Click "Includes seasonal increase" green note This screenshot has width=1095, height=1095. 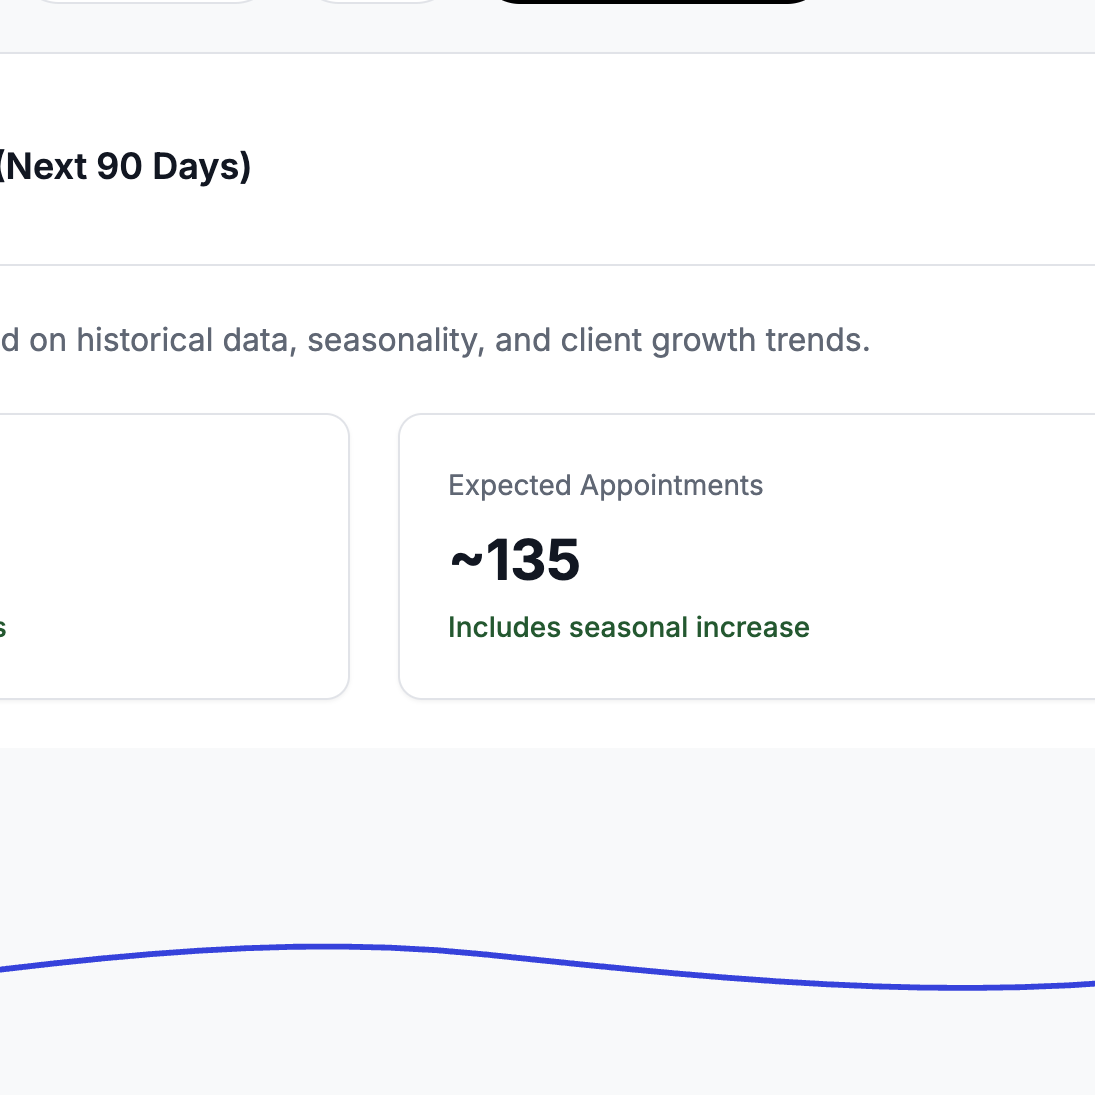point(628,628)
